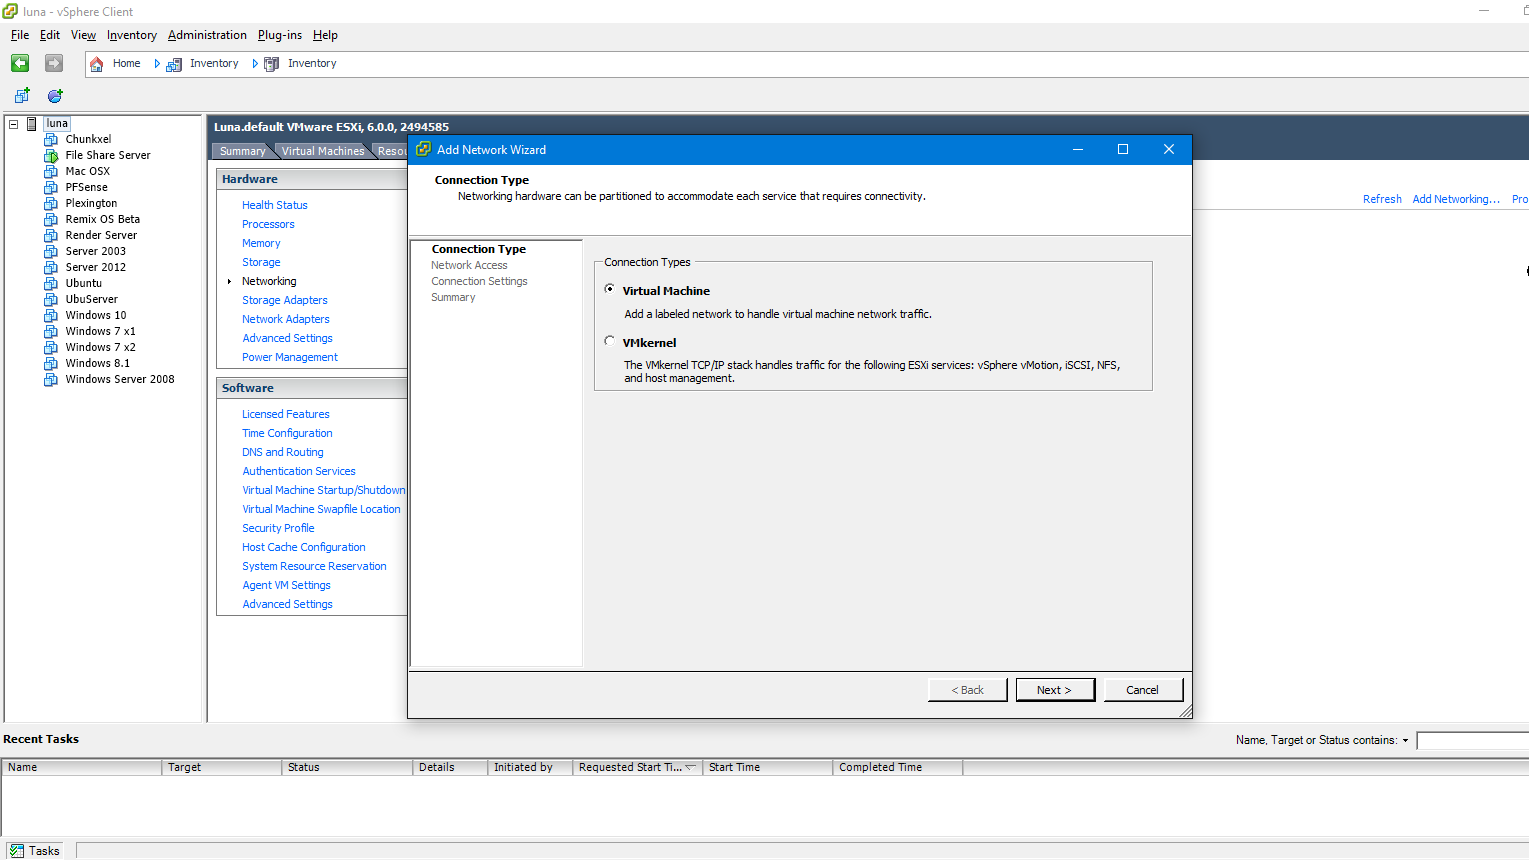Click the new resource pool toolbar icon
Viewport: 1529px width, 860px height.
55,96
